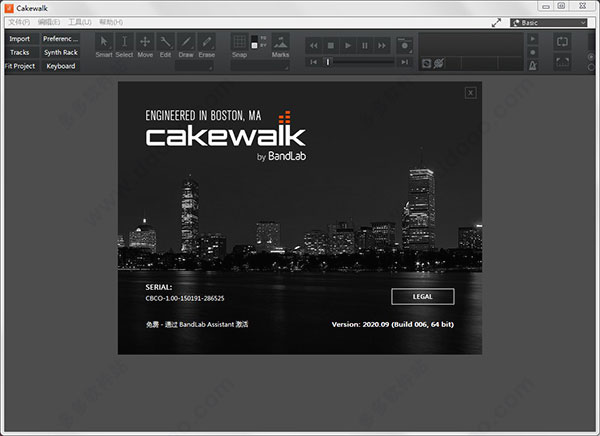Toggle the Snap grid button

[x=240, y=41]
